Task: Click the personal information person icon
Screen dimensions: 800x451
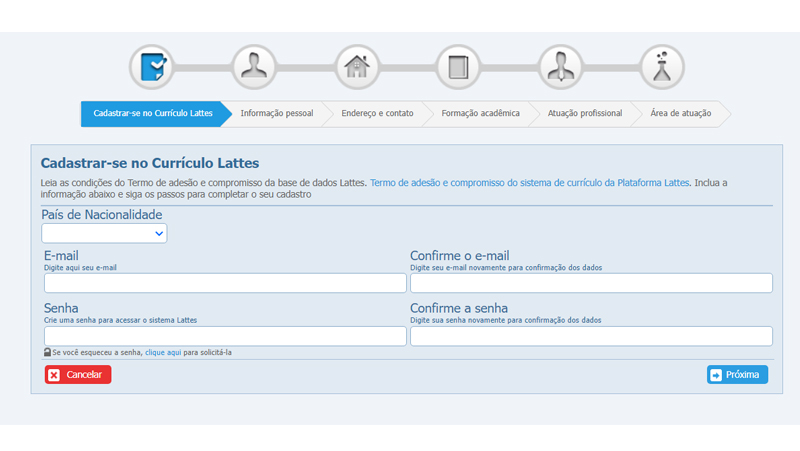Action: click(x=254, y=67)
